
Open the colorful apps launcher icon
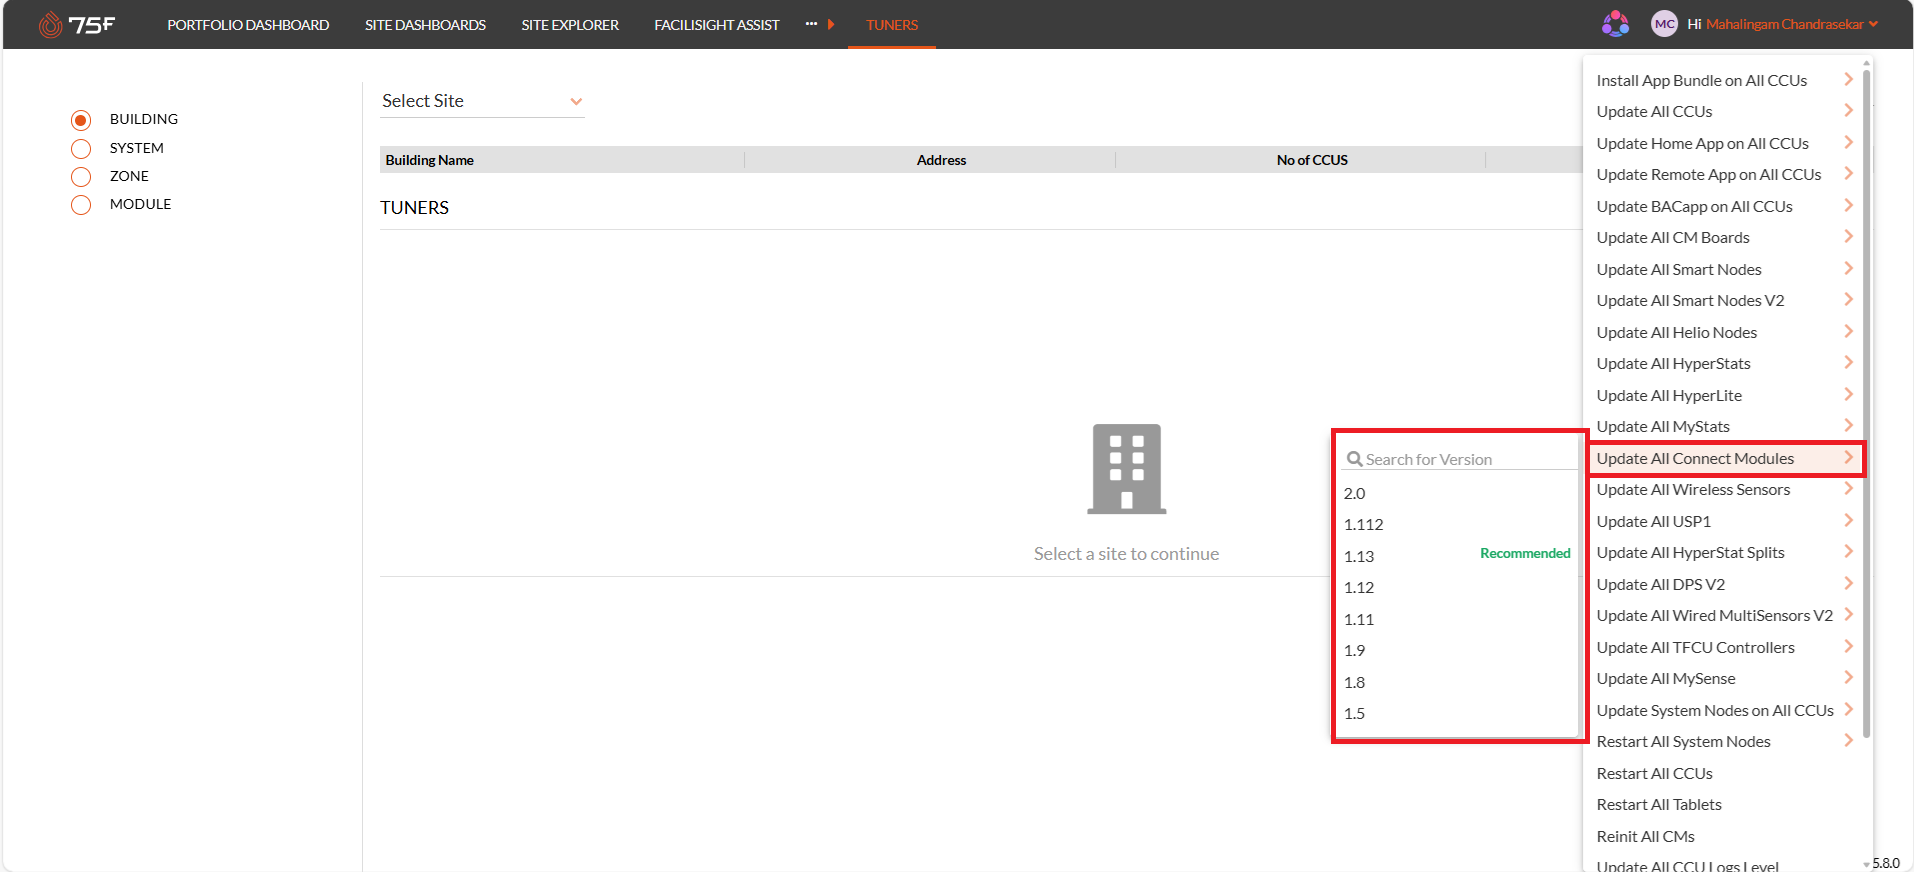(x=1615, y=24)
